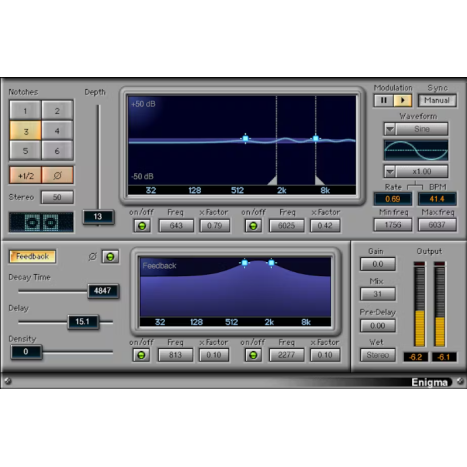Toggle the first feedback filter on/off LED
Screen dimensions: 467x467
point(141,355)
